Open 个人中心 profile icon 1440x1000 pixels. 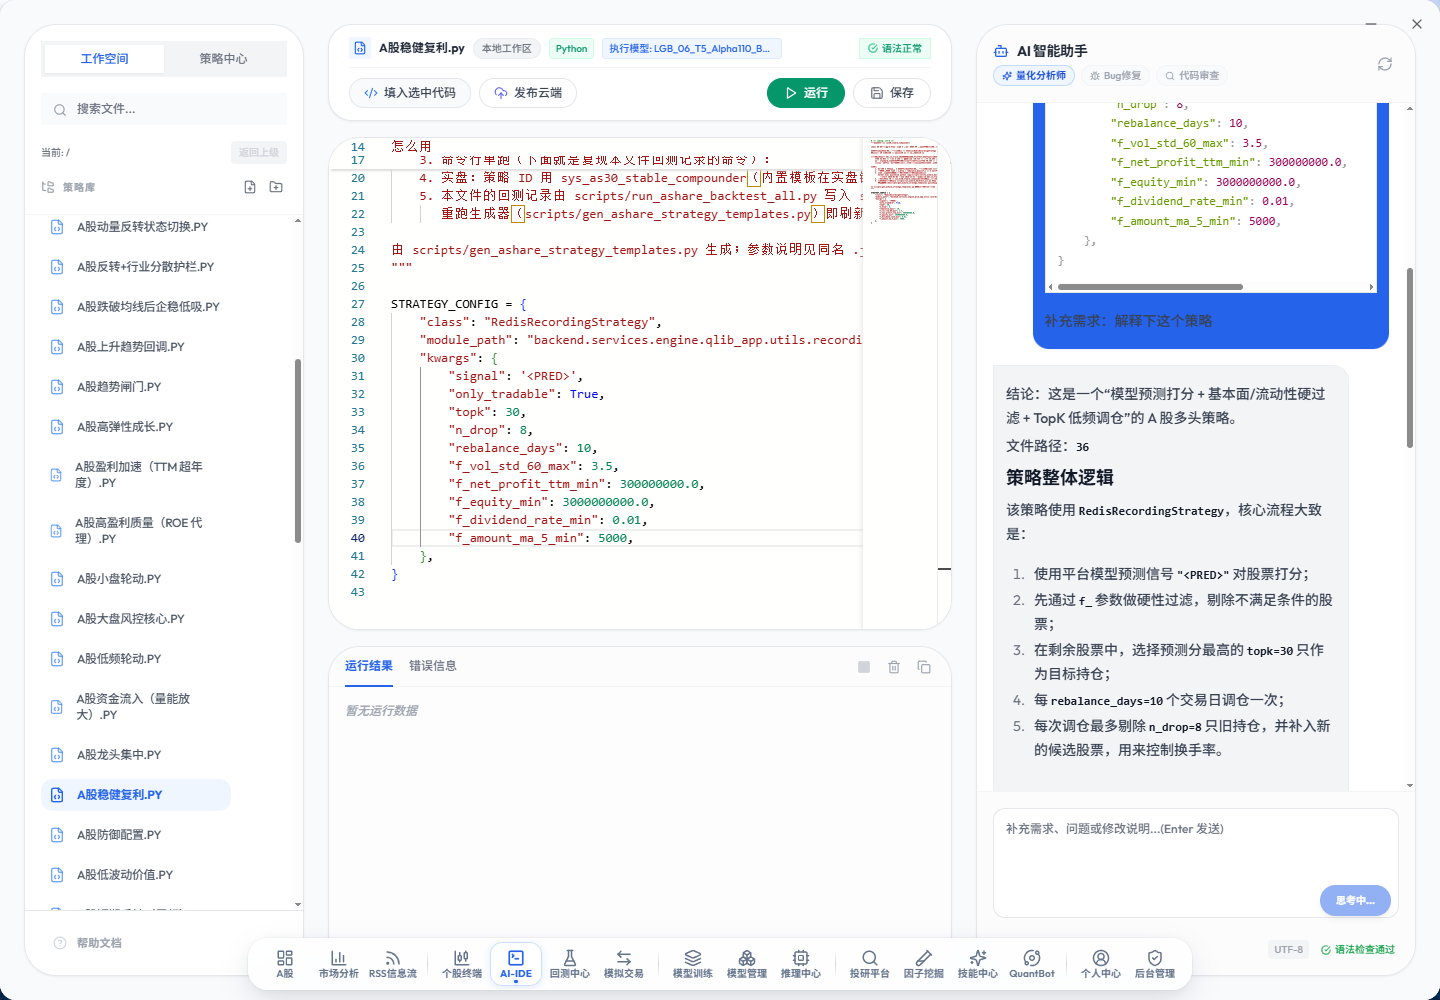[1100, 964]
